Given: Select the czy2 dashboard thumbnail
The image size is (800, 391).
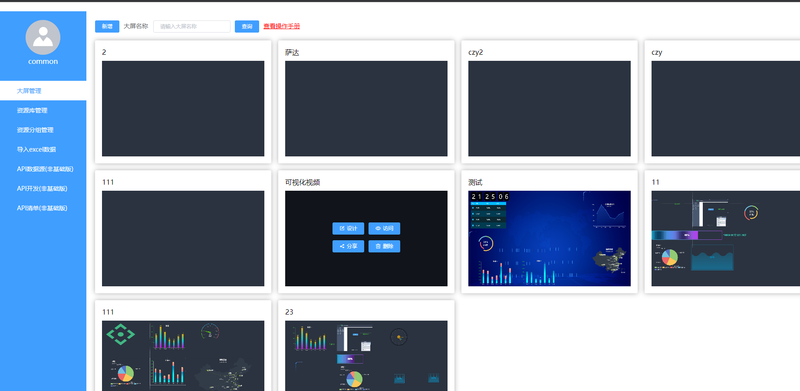Looking at the screenshot, I should (x=549, y=109).
